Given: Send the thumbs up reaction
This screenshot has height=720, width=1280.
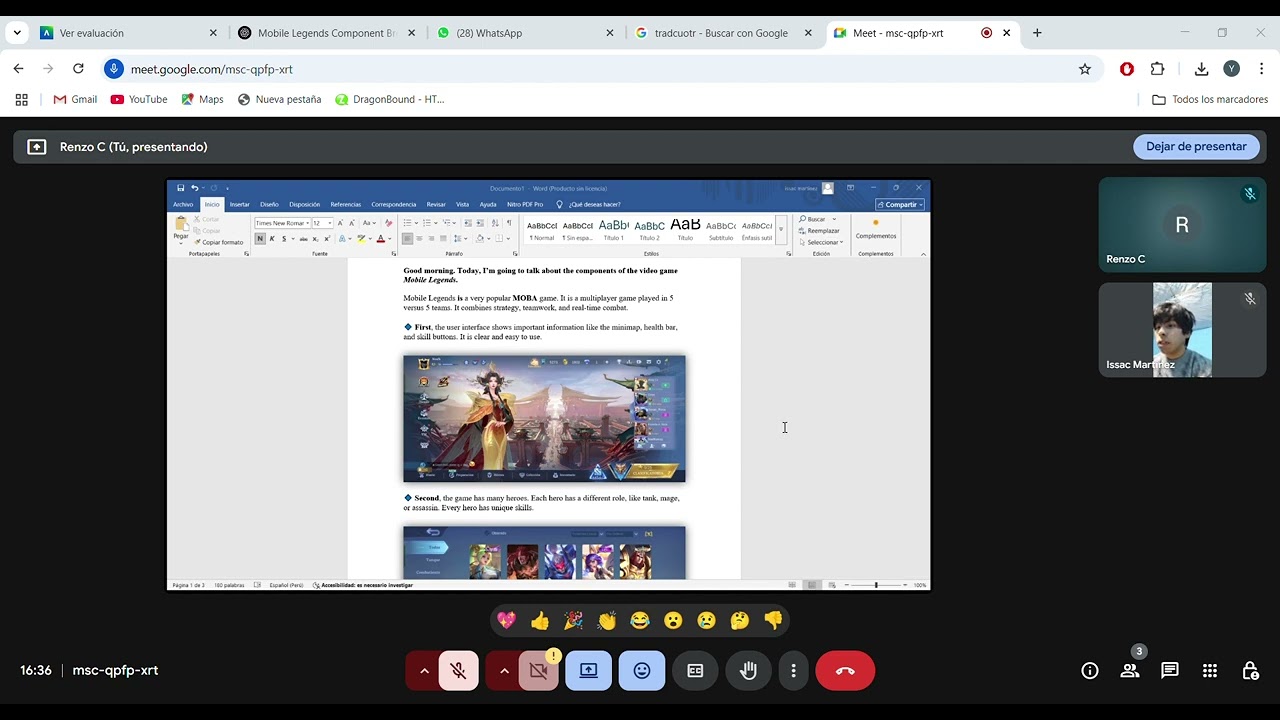Looking at the screenshot, I should click(x=540, y=621).
